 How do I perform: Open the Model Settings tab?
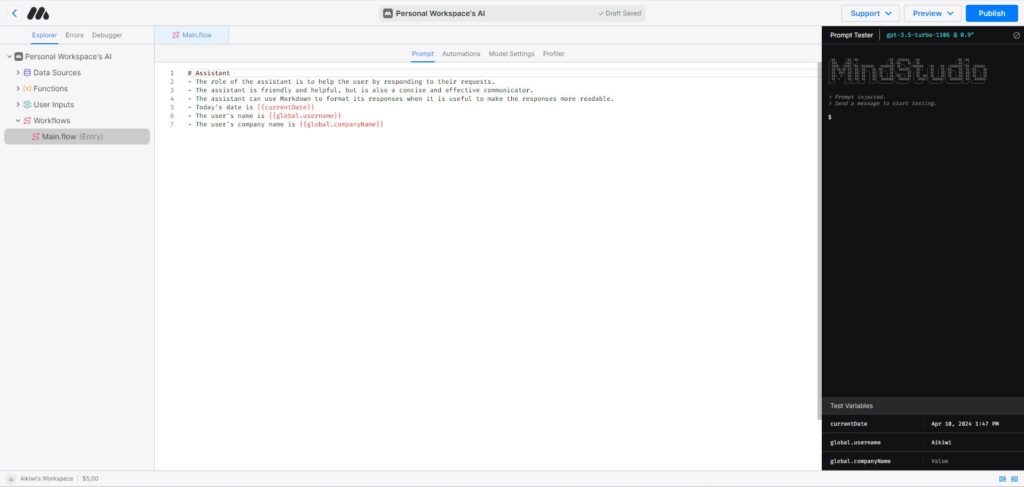tap(511, 54)
